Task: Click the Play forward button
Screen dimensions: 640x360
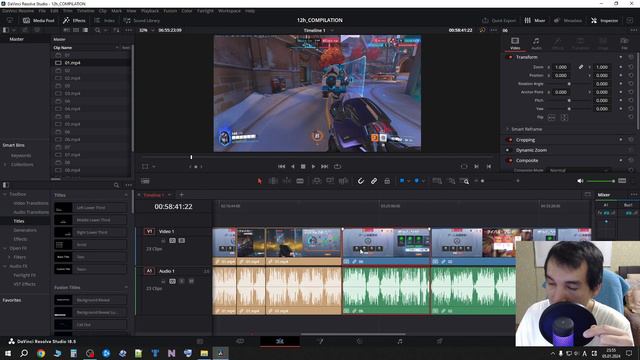Action: [x=313, y=167]
